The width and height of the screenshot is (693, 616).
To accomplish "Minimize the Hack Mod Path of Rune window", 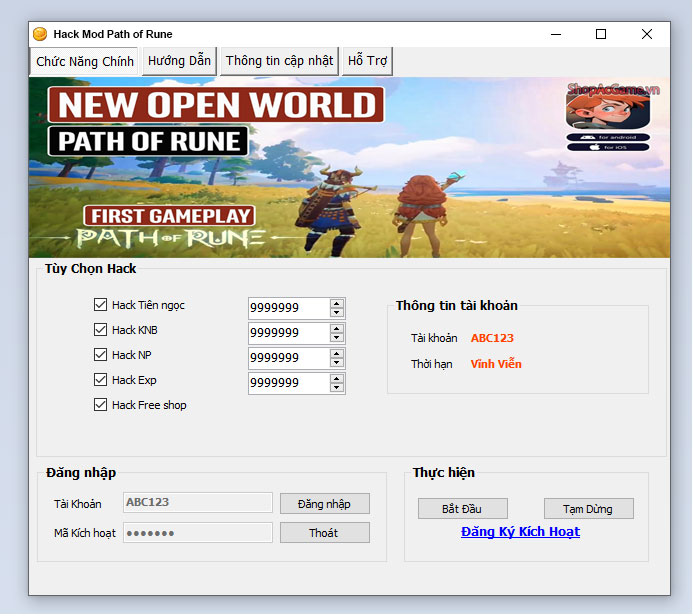I will click(x=556, y=34).
